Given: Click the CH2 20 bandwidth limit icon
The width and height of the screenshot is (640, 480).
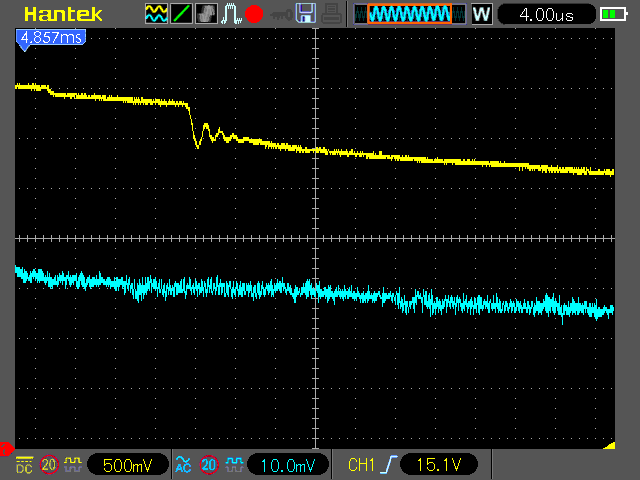Looking at the screenshot, I should point(209,465).
